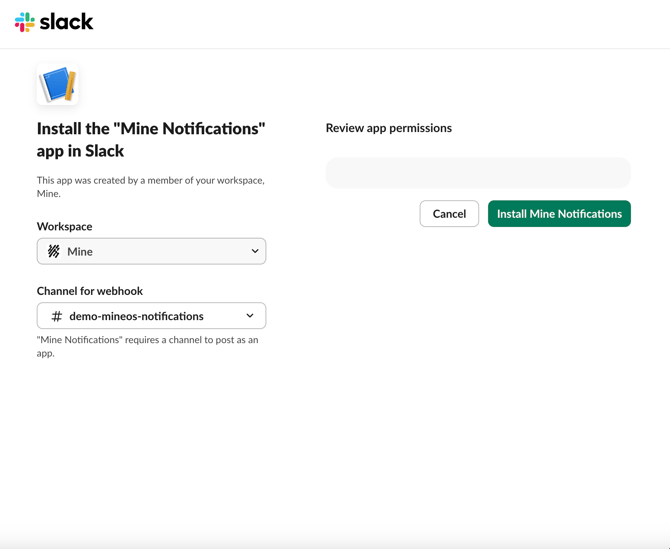Click the Workspace field label
This screenshot has height=549, width=670.
pos(64,226)
